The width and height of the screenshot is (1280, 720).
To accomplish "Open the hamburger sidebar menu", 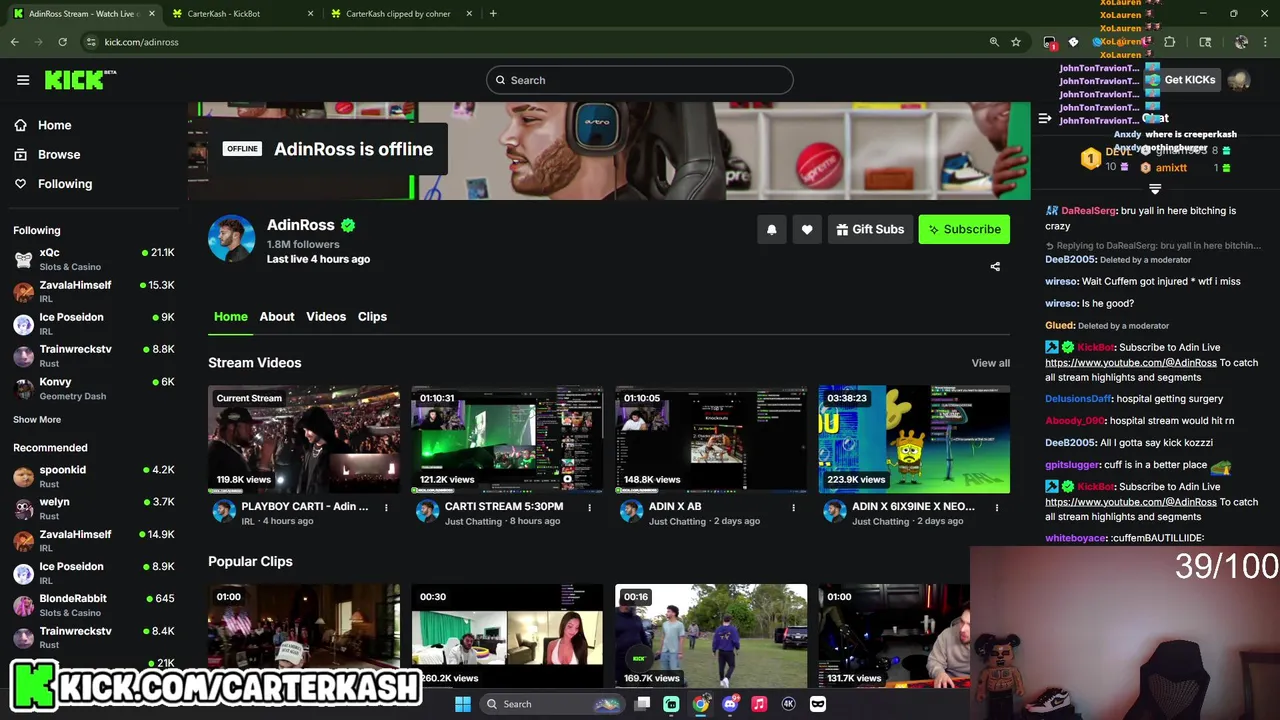I will pos(23,80).
